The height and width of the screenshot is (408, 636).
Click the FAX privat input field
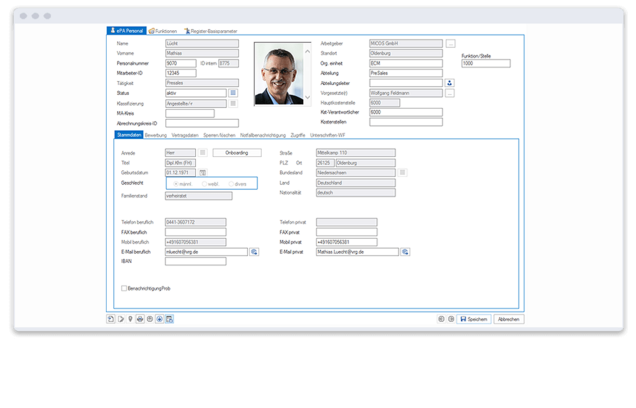click(347, 232)
